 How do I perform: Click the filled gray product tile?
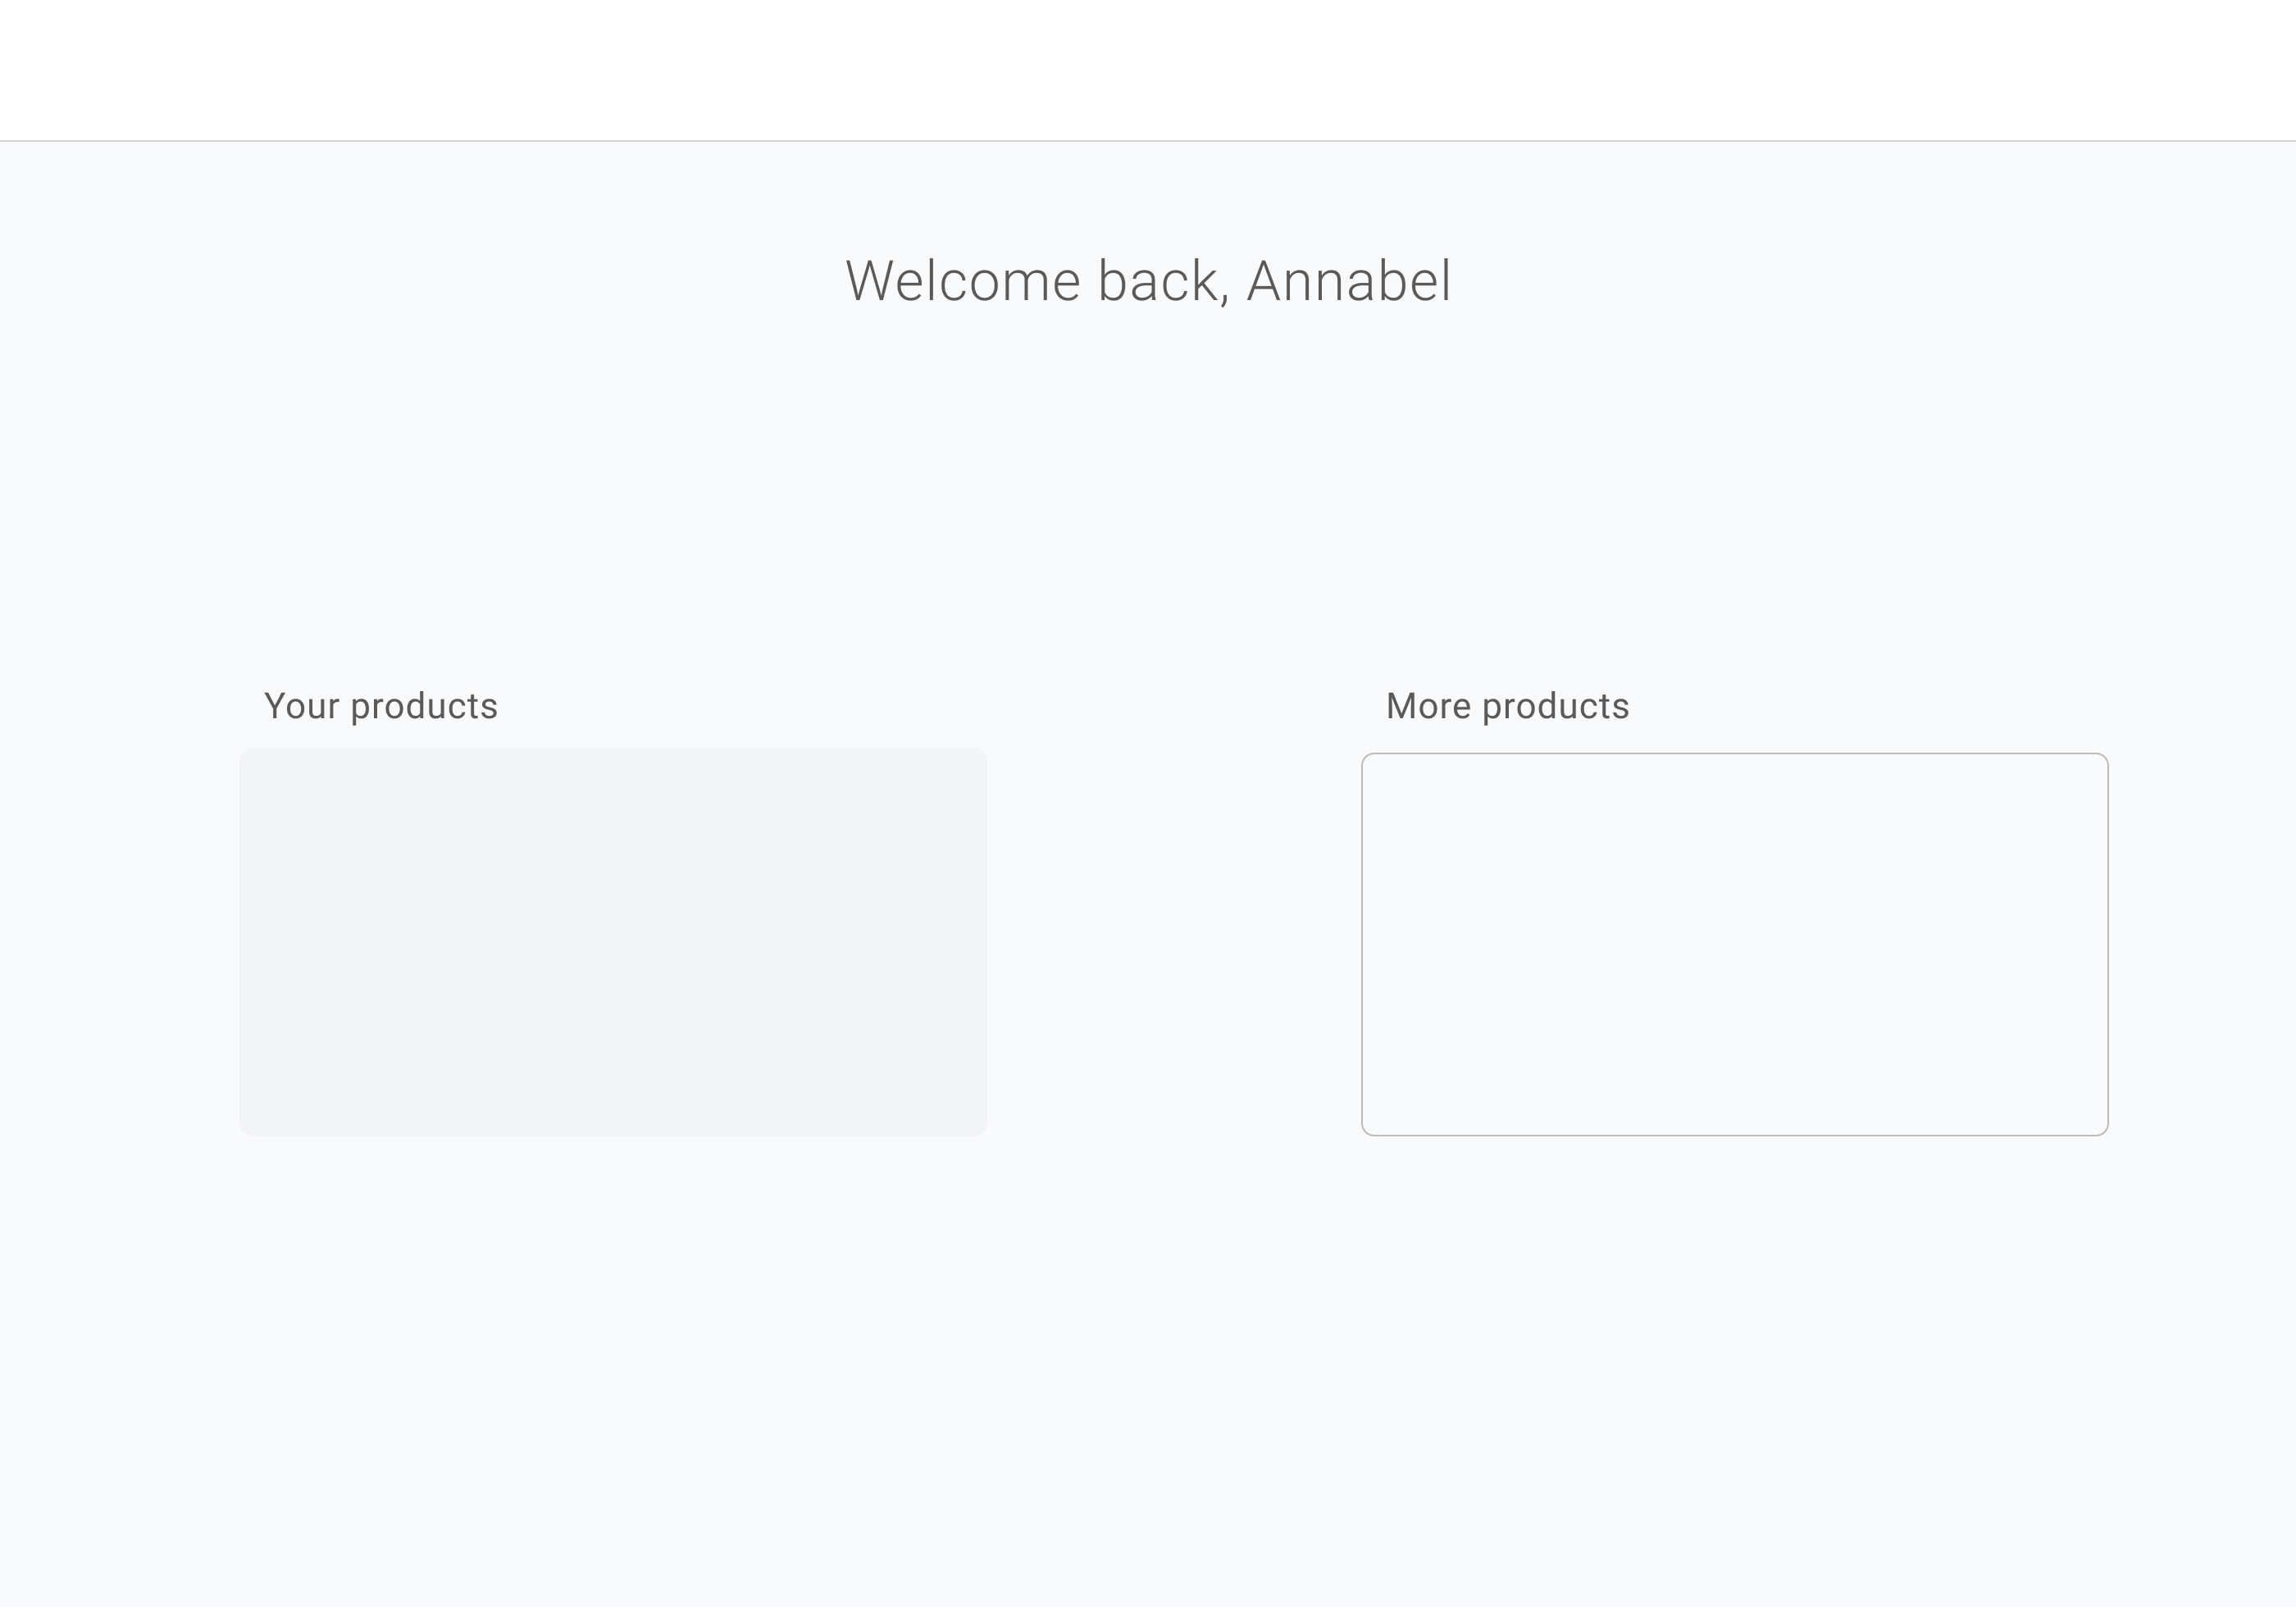613,941
